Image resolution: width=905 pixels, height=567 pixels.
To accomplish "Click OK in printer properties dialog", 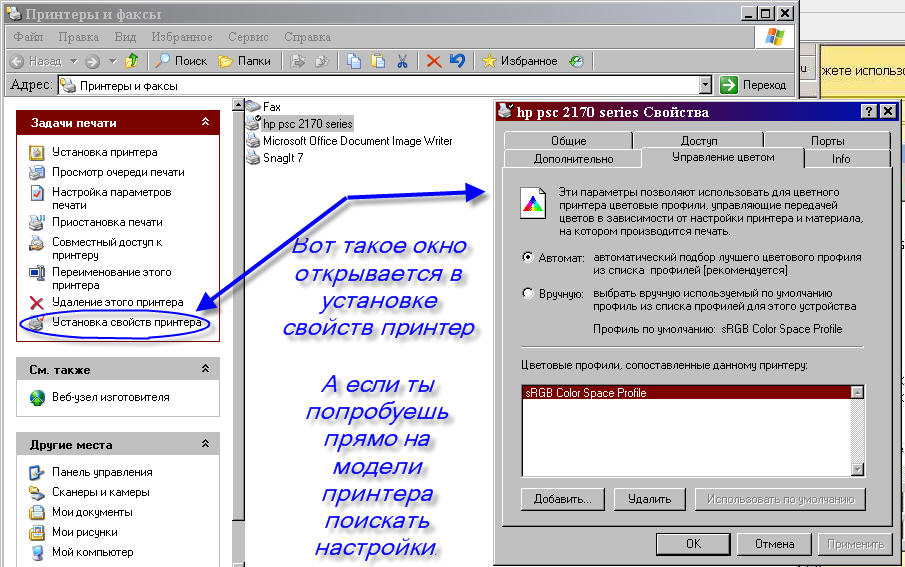I will 693,544.
